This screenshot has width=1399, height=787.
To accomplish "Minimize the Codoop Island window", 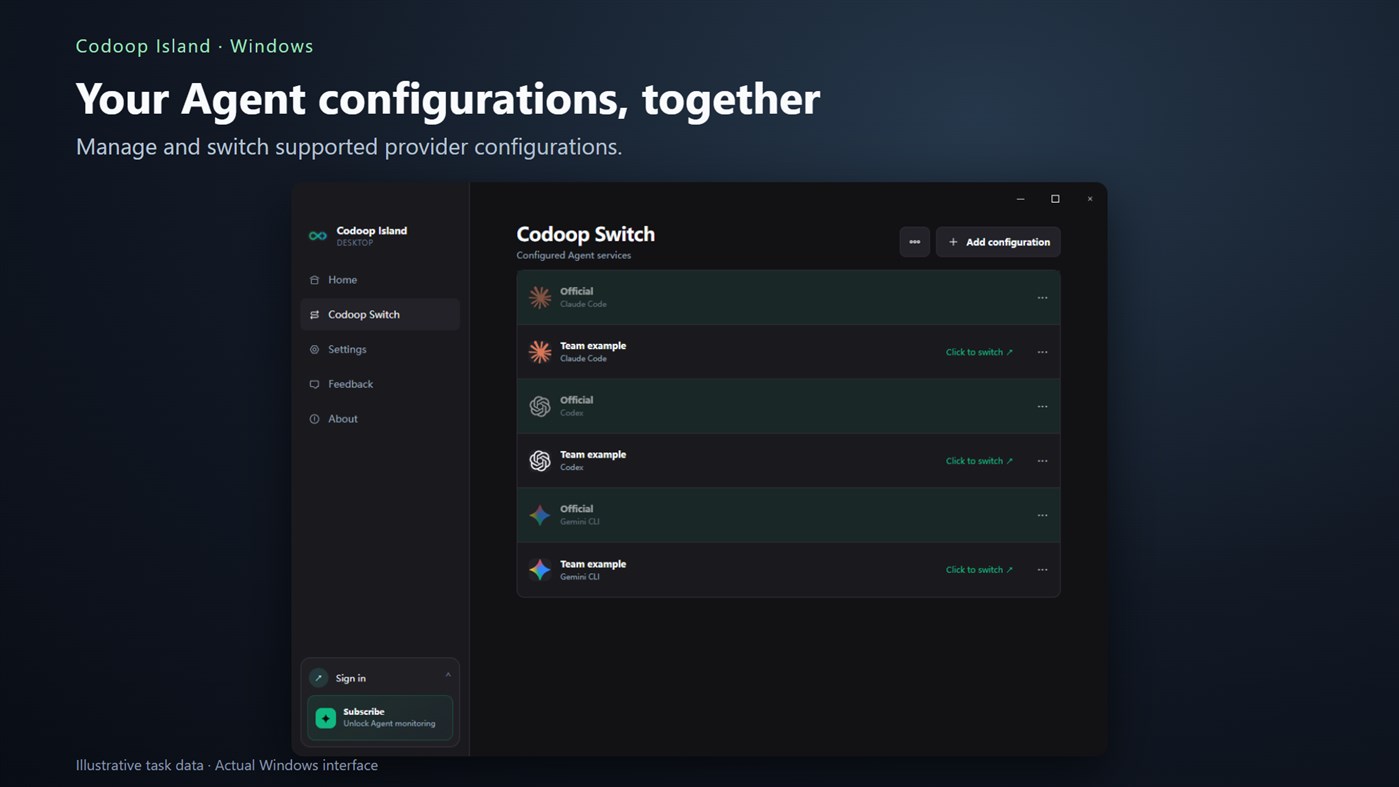I will click(1020, 199).
